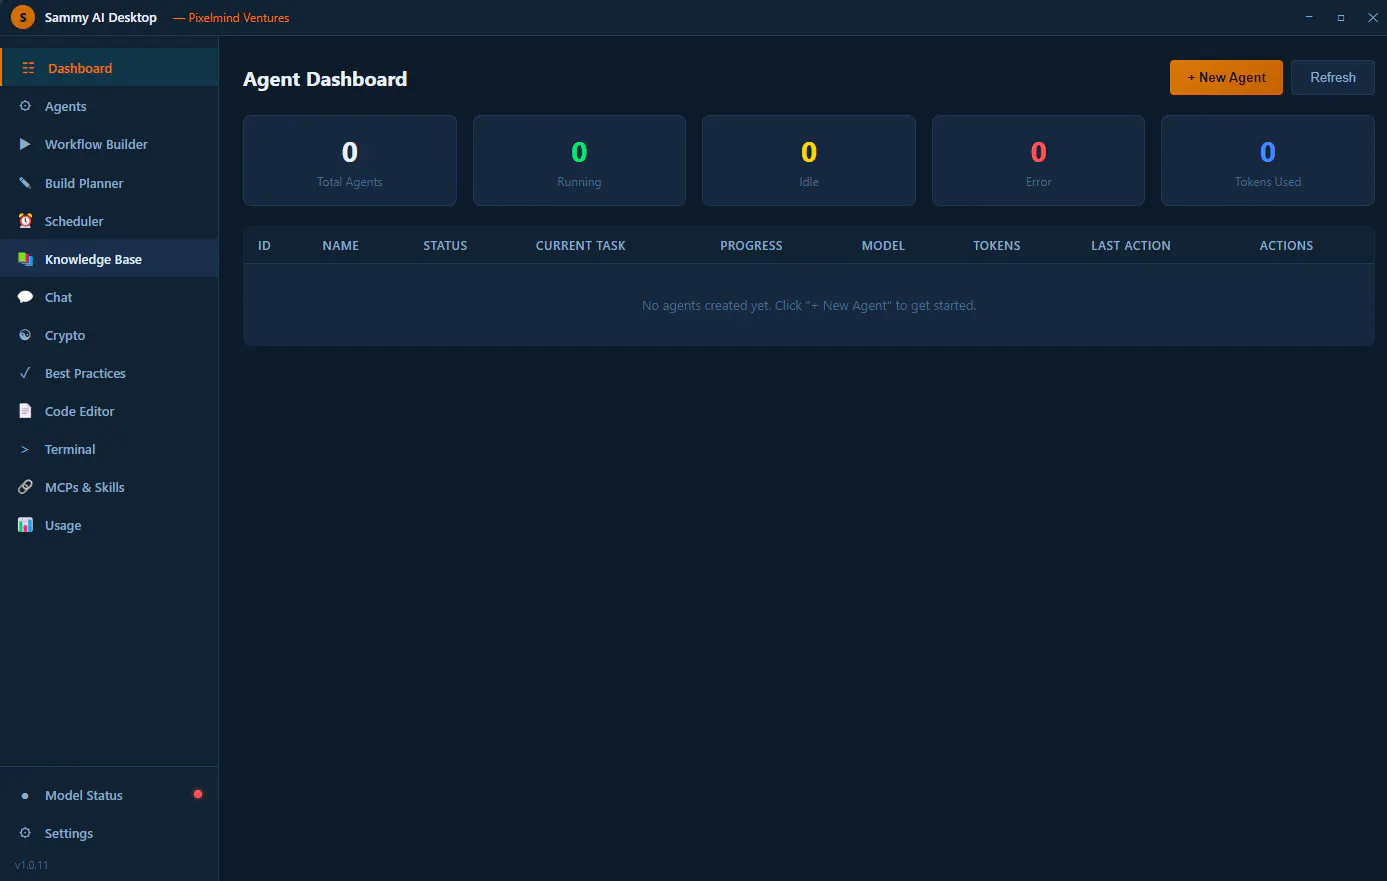Image resolution: width=1387 pixels, height=881 pixels.
Task: Click the MCPs & Skills link icon
Action: [25, 487]
